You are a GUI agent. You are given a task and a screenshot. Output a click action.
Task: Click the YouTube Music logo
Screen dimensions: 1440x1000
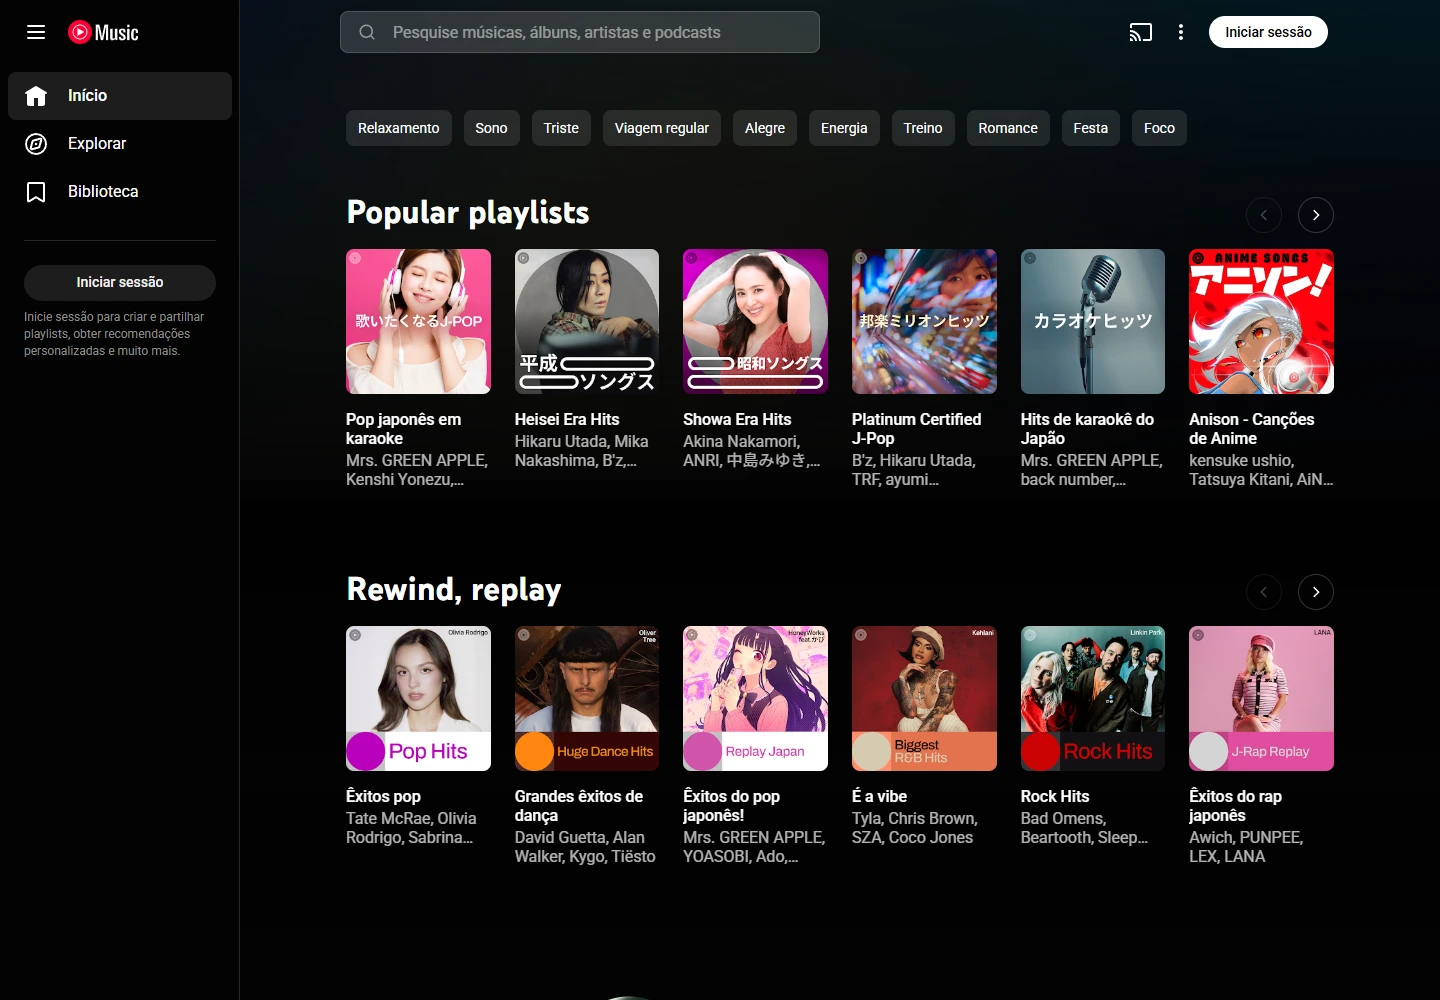[103, 32]
